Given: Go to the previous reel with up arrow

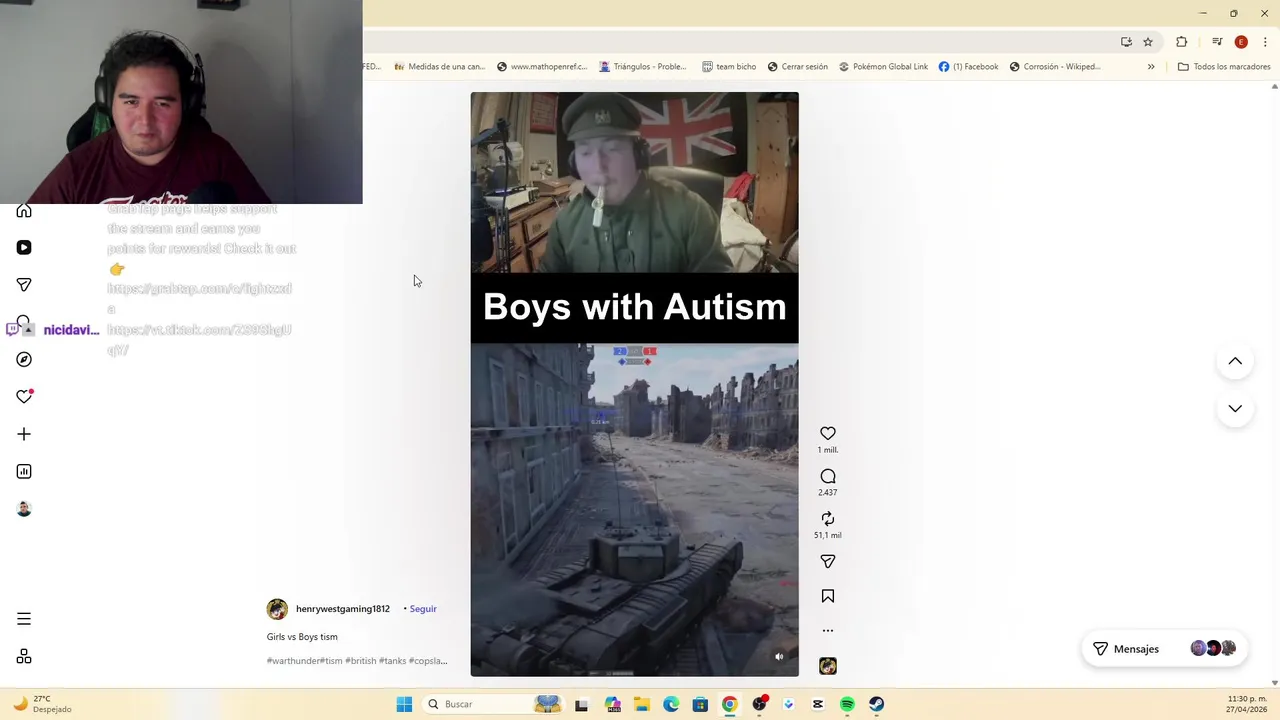Looking at the screenshot, I should [x=1235, y=361].
